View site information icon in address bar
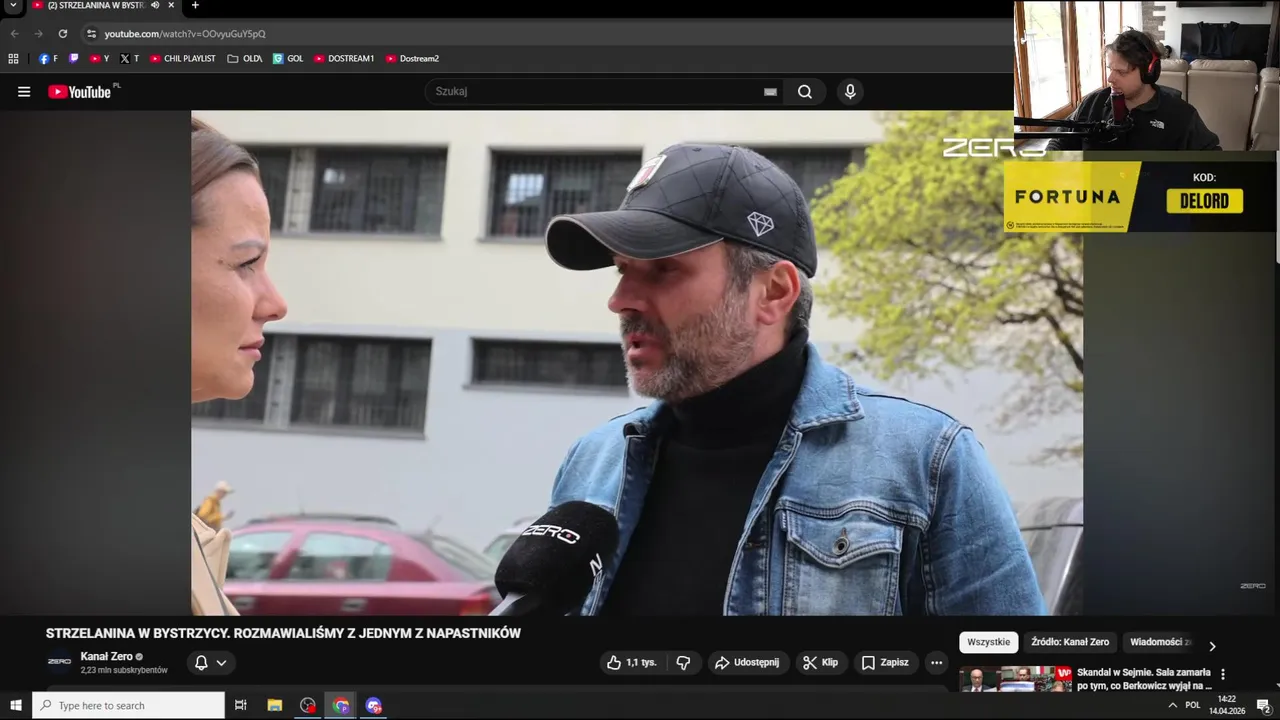Image resolution: width=1280 pixels, height=720 pixels. 91,34
